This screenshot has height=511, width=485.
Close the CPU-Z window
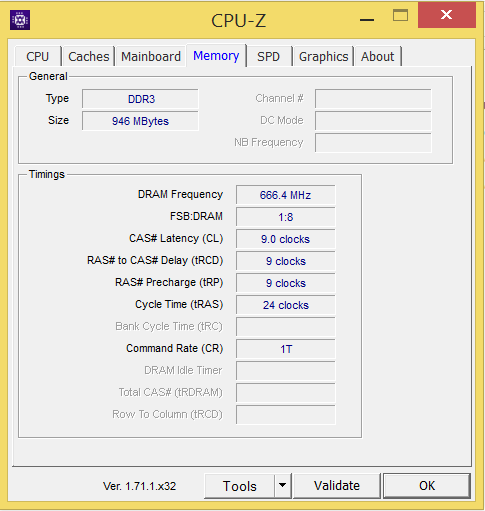[x=447, y=15]
